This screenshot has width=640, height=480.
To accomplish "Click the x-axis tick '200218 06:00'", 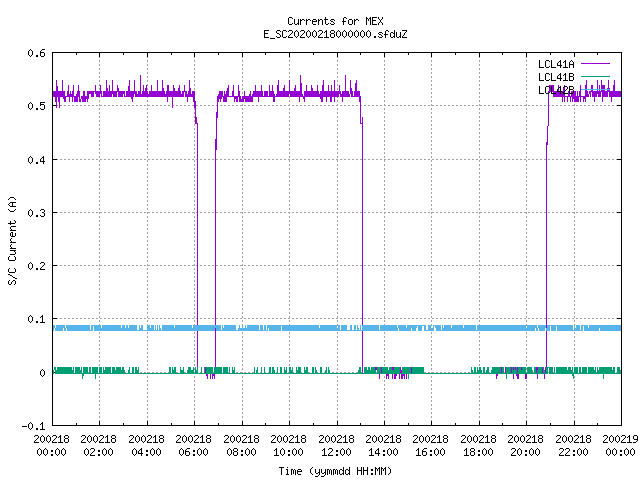I will [x=193, y=445].
